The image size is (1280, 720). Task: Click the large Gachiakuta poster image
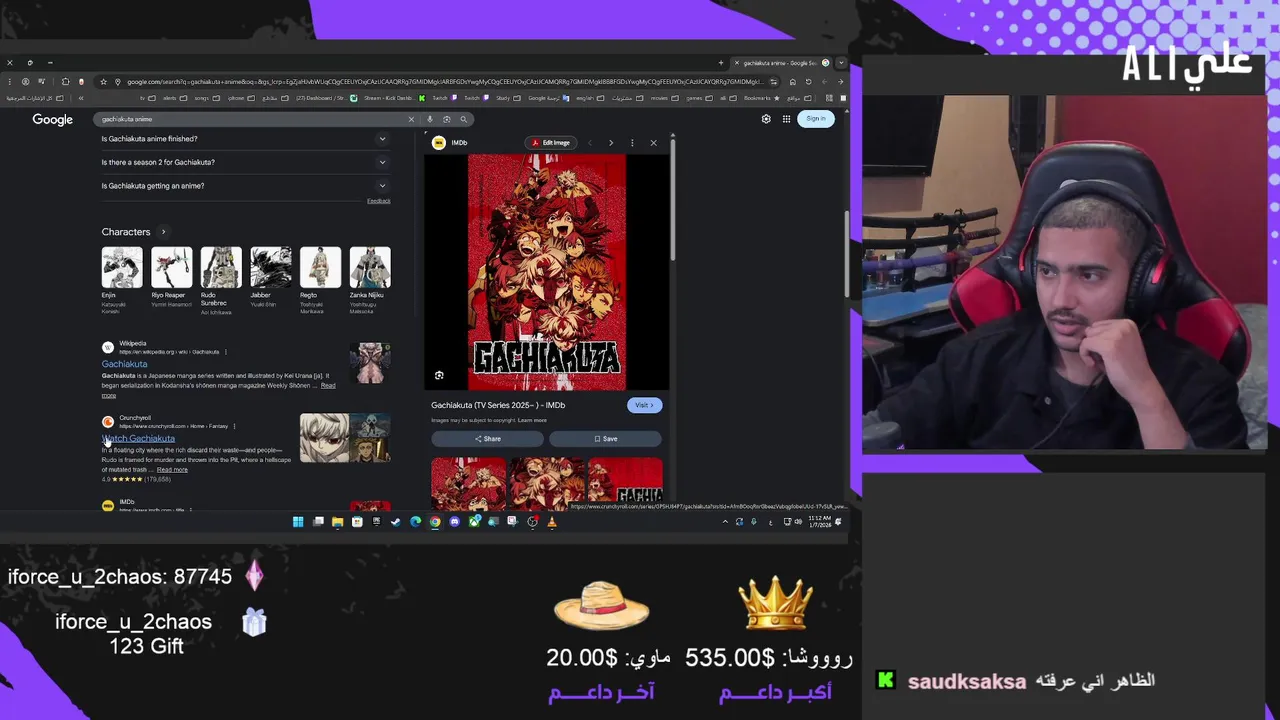pyautogui.click(x=547, y=272)
